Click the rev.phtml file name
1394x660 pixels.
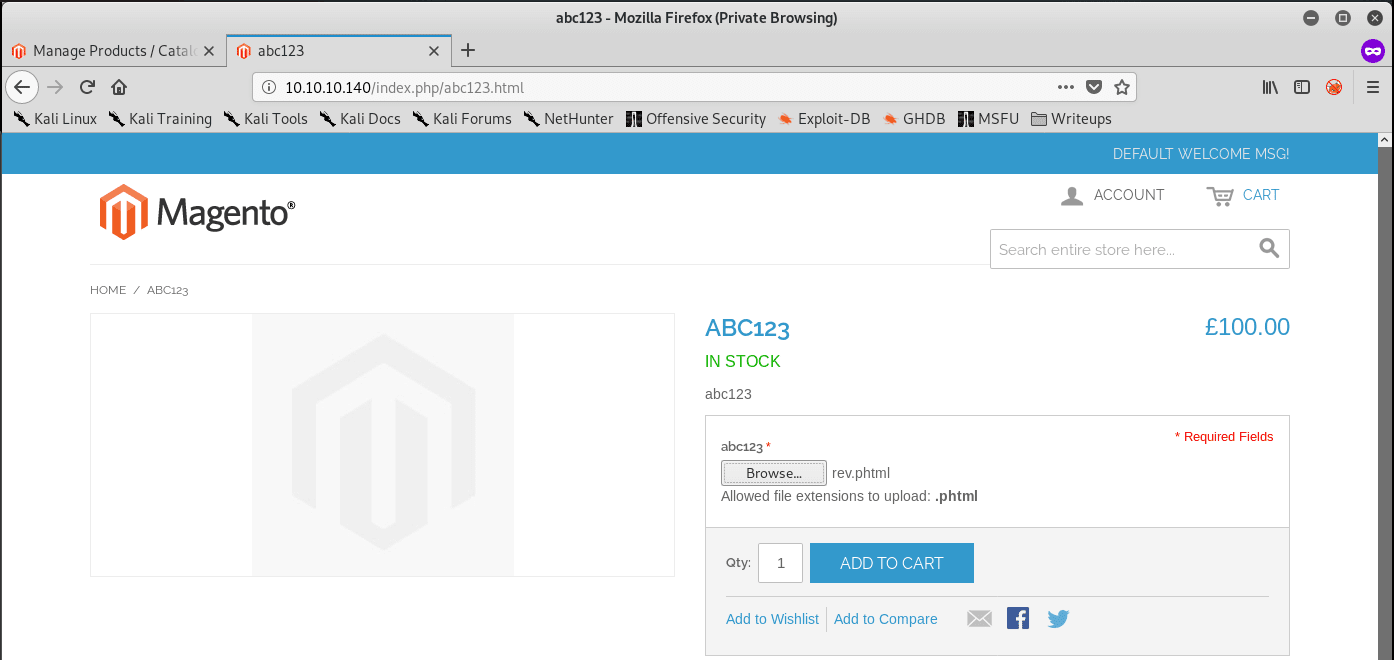(x=861, y=473)
